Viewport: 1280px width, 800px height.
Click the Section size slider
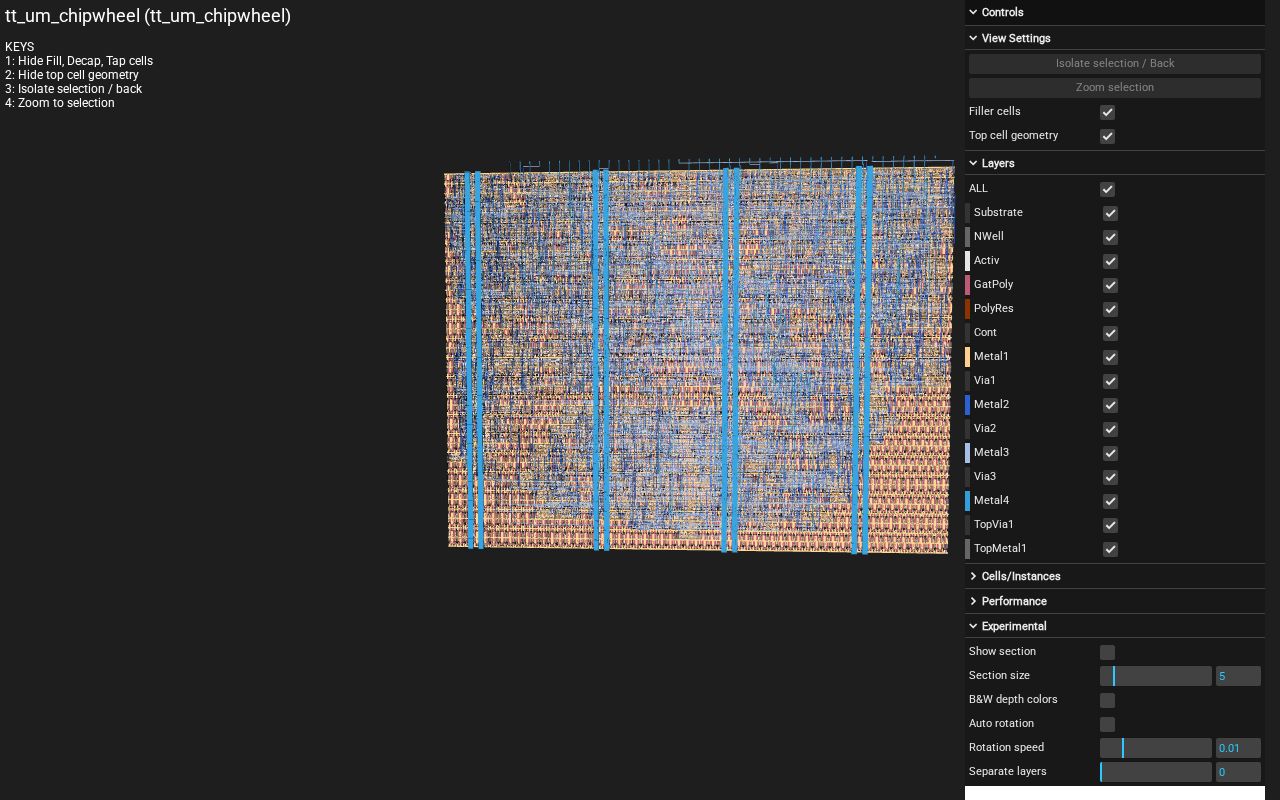point(1156,676)
